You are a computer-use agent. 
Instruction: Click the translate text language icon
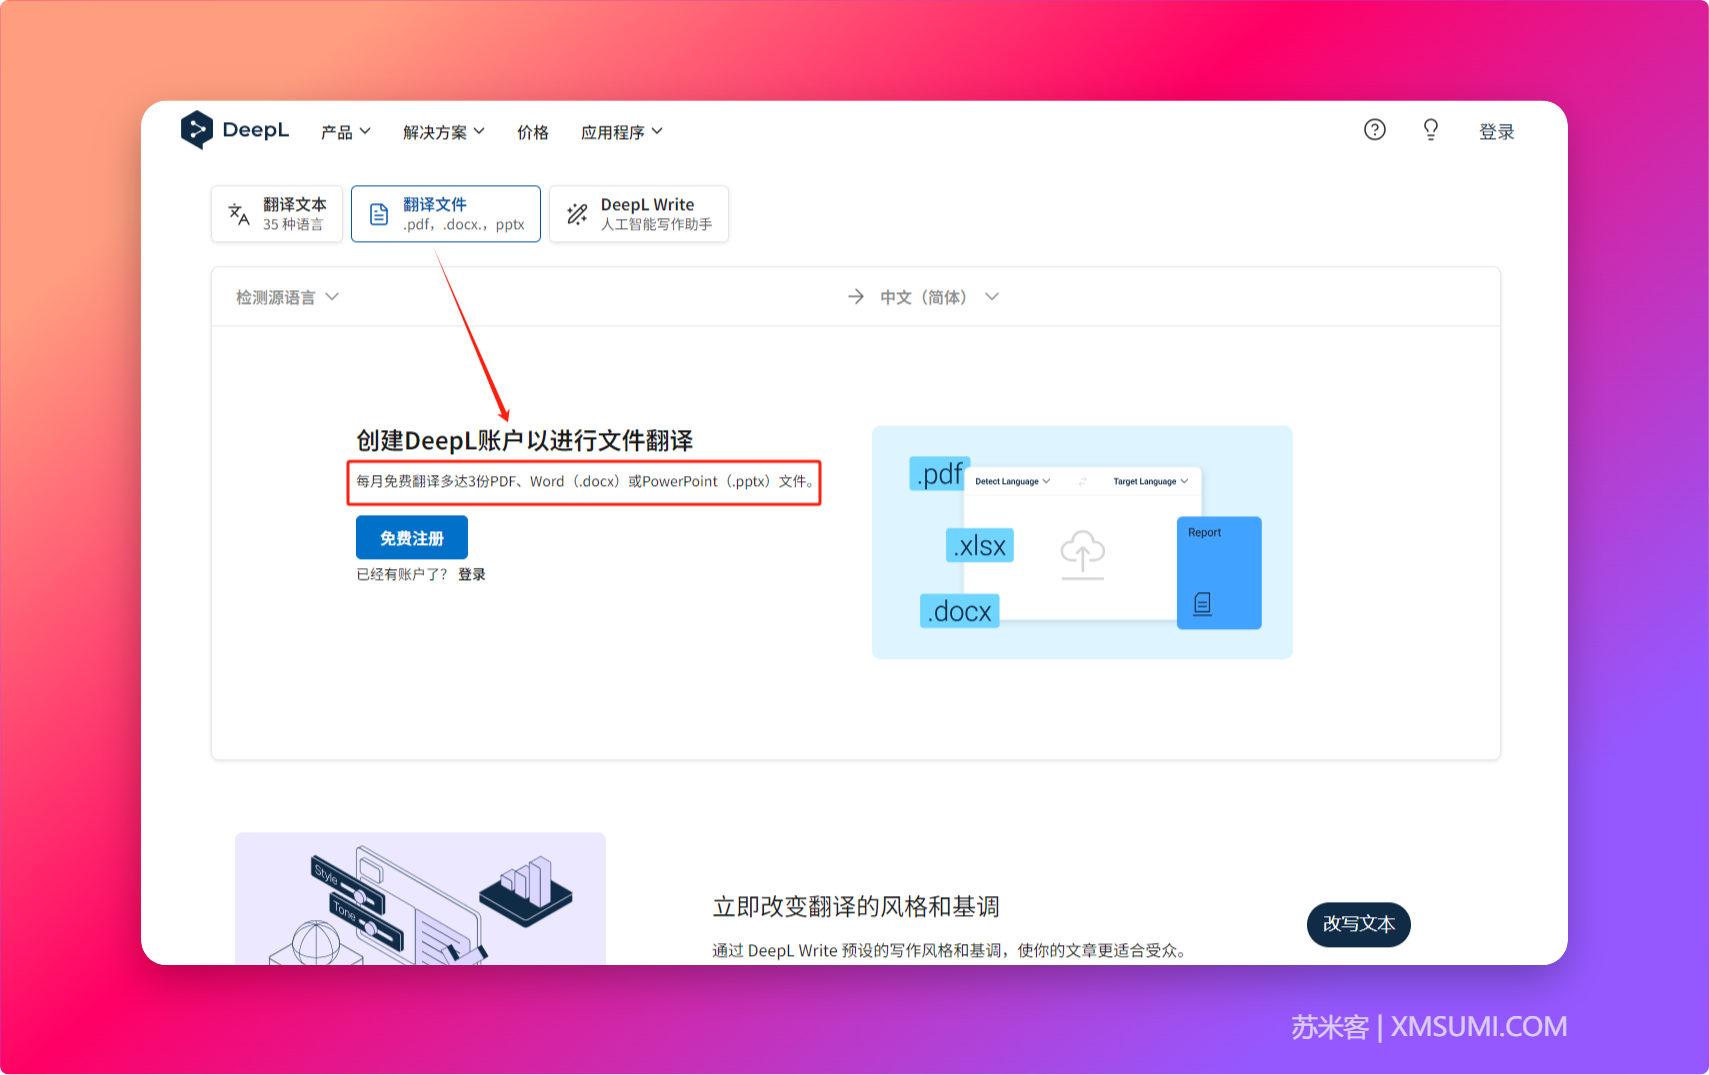coord(239,214)
